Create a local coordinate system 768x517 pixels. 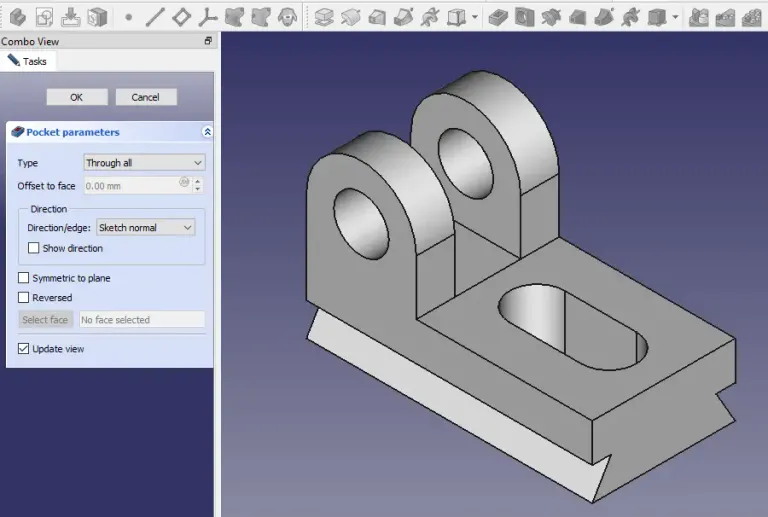207,17
